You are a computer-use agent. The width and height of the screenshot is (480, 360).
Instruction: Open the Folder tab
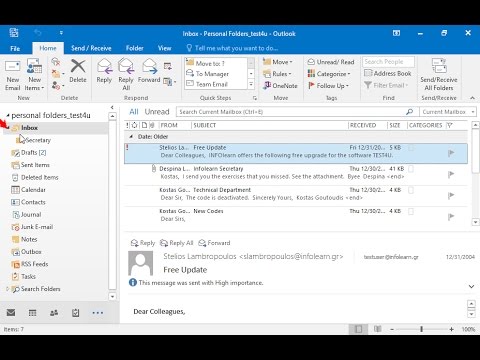(x=135, y=48)
